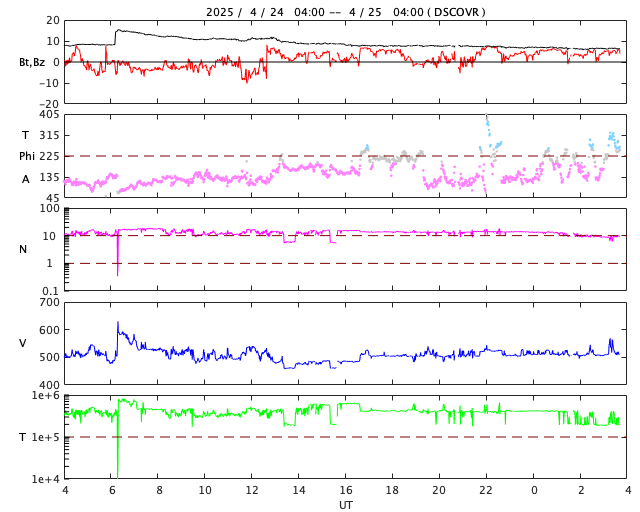
Task: Click the "12" hour label on the UT axis
Action: 252,490
